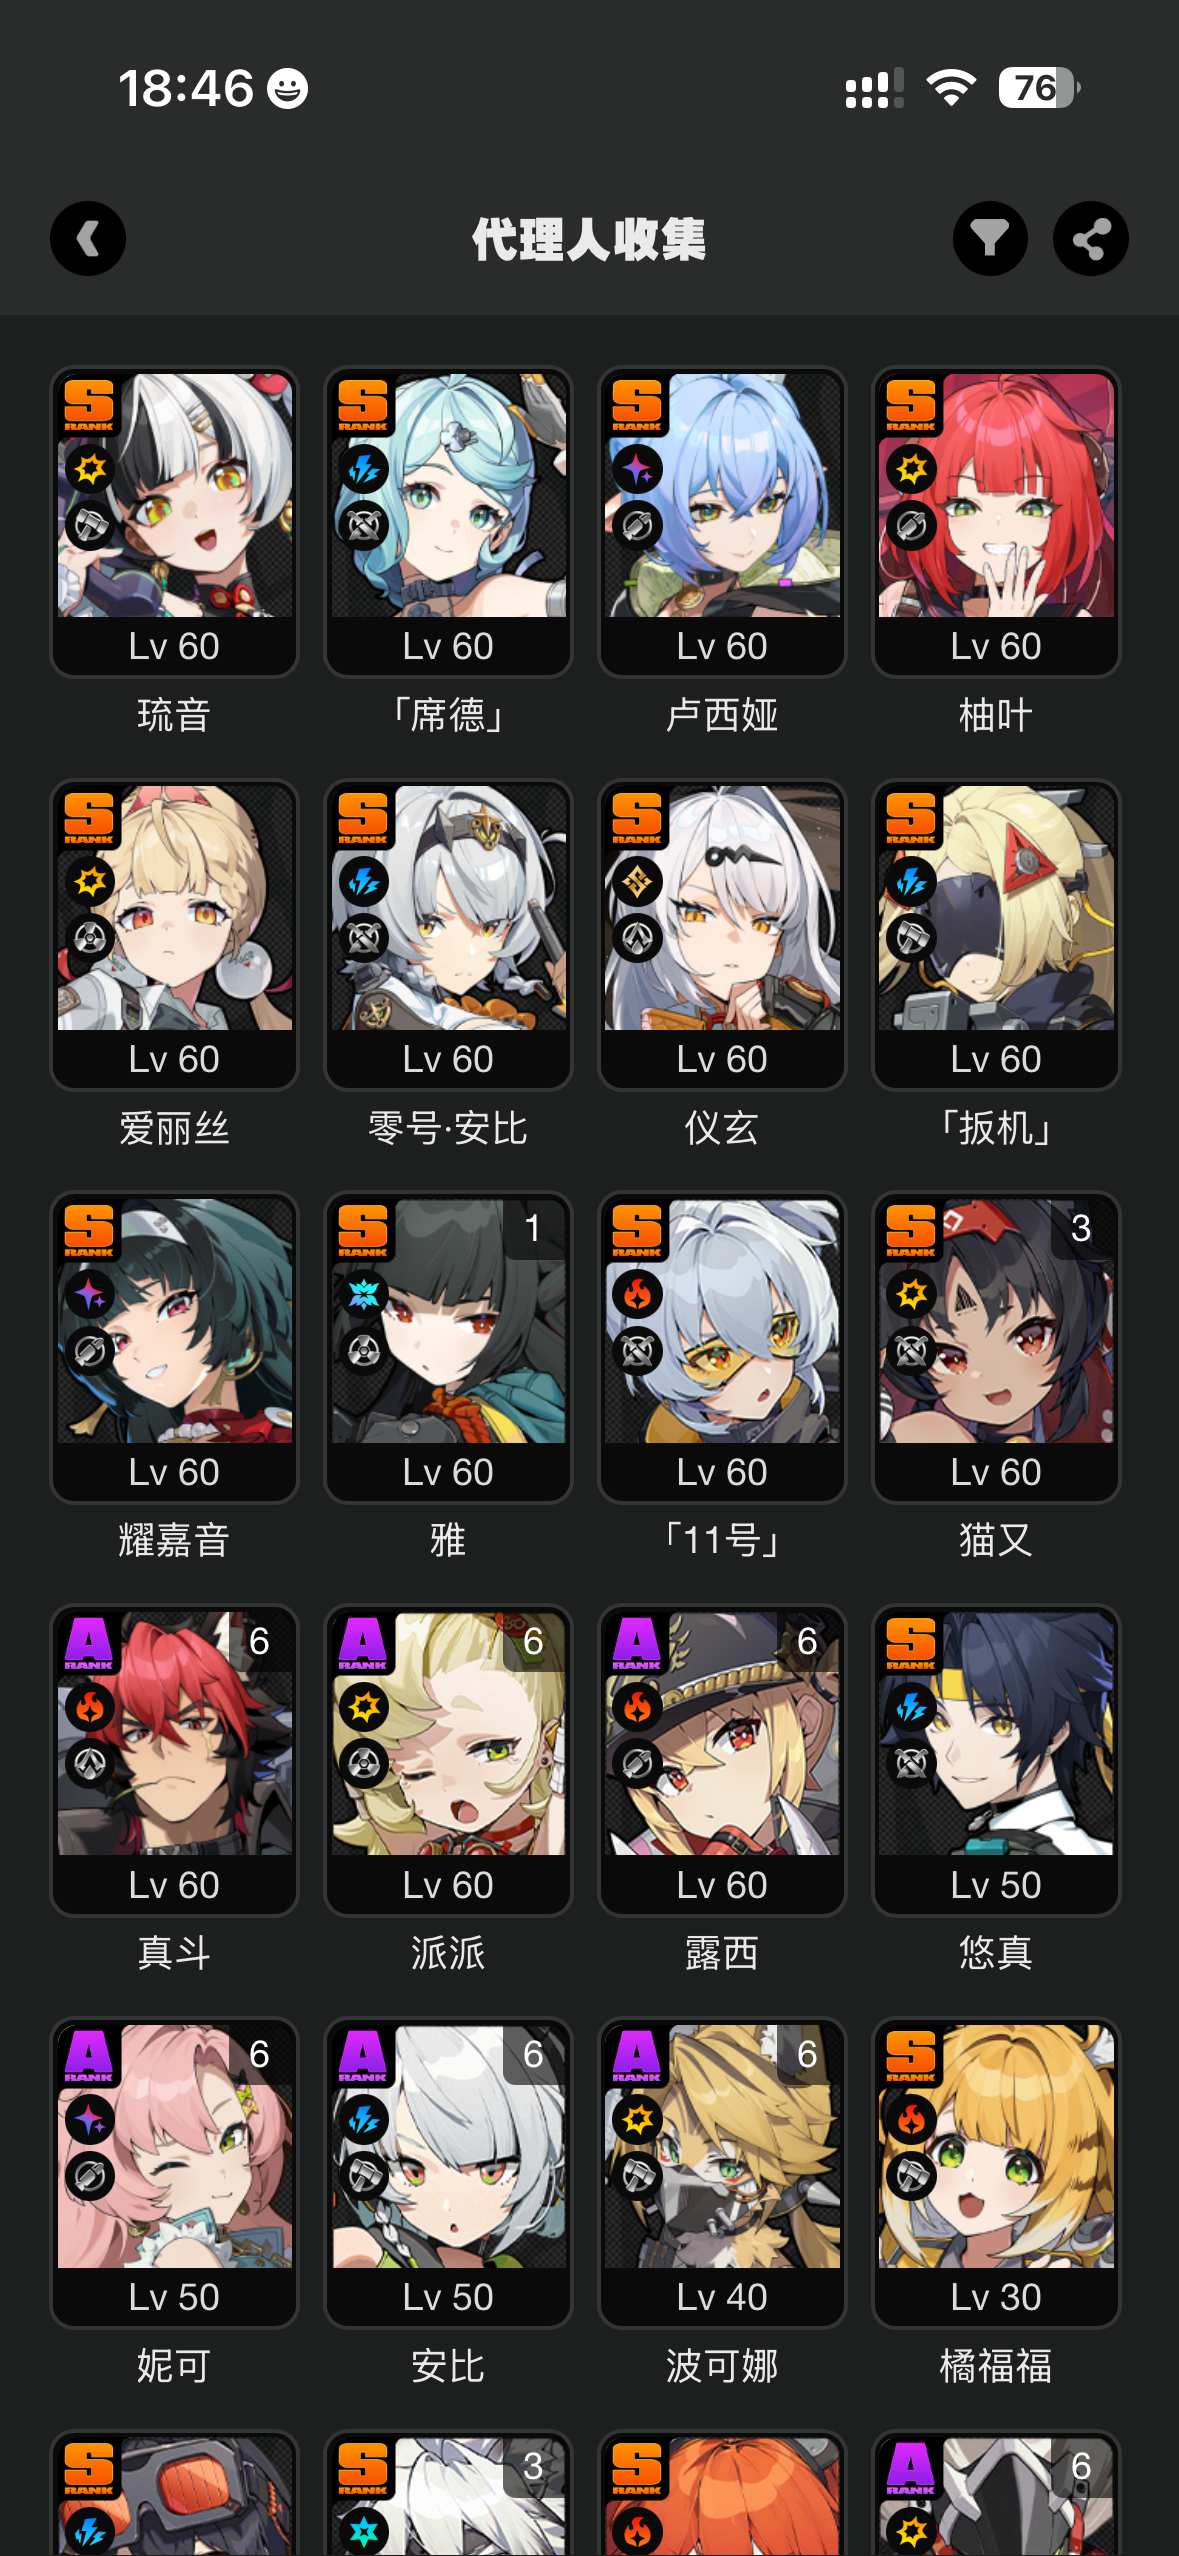Open the filter funnel icon
Viewport: 1179px width, 2556px height.
990,239
